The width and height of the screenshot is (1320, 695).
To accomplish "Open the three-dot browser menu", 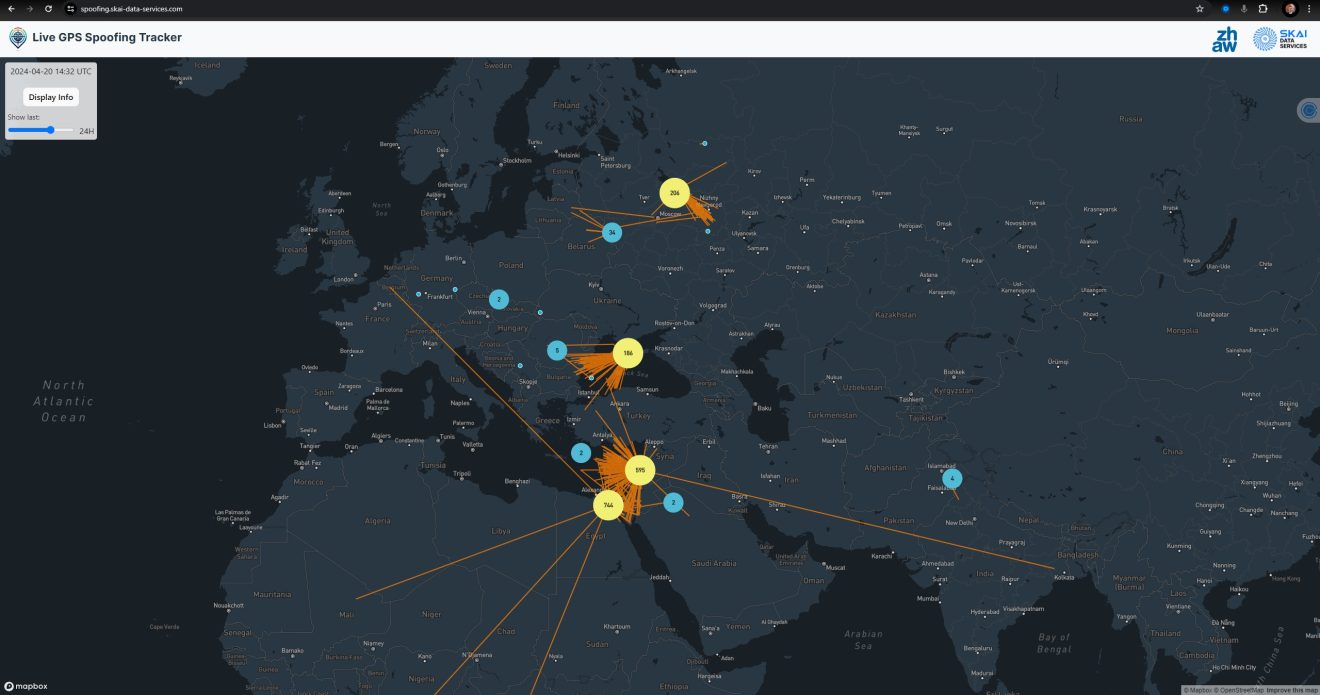I will [1310, 9].
